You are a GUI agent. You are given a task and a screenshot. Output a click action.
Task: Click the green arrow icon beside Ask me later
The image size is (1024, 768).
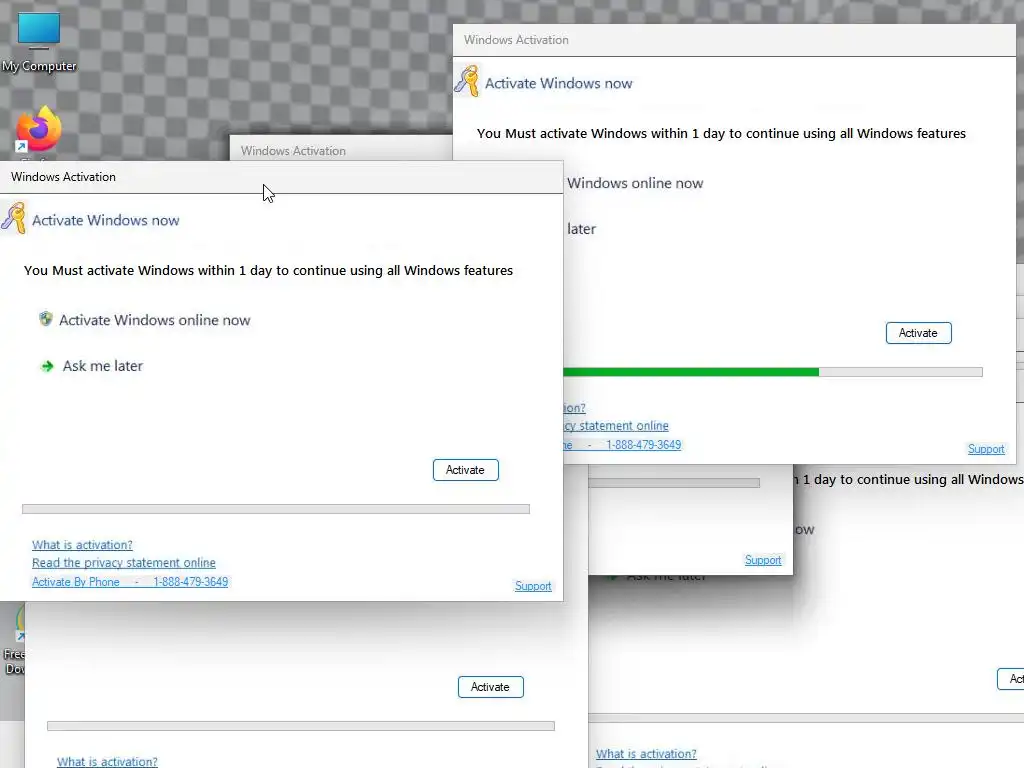[47, 366]
